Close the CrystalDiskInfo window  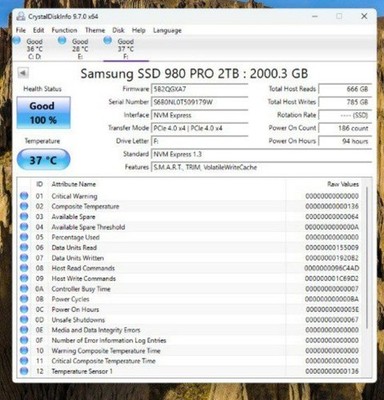point(364,16)
